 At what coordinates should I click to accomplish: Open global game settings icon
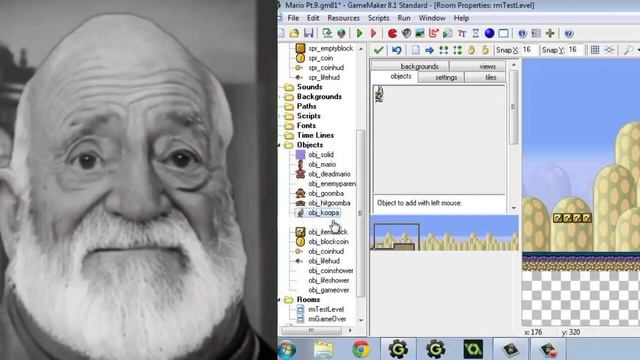point(536,33)
